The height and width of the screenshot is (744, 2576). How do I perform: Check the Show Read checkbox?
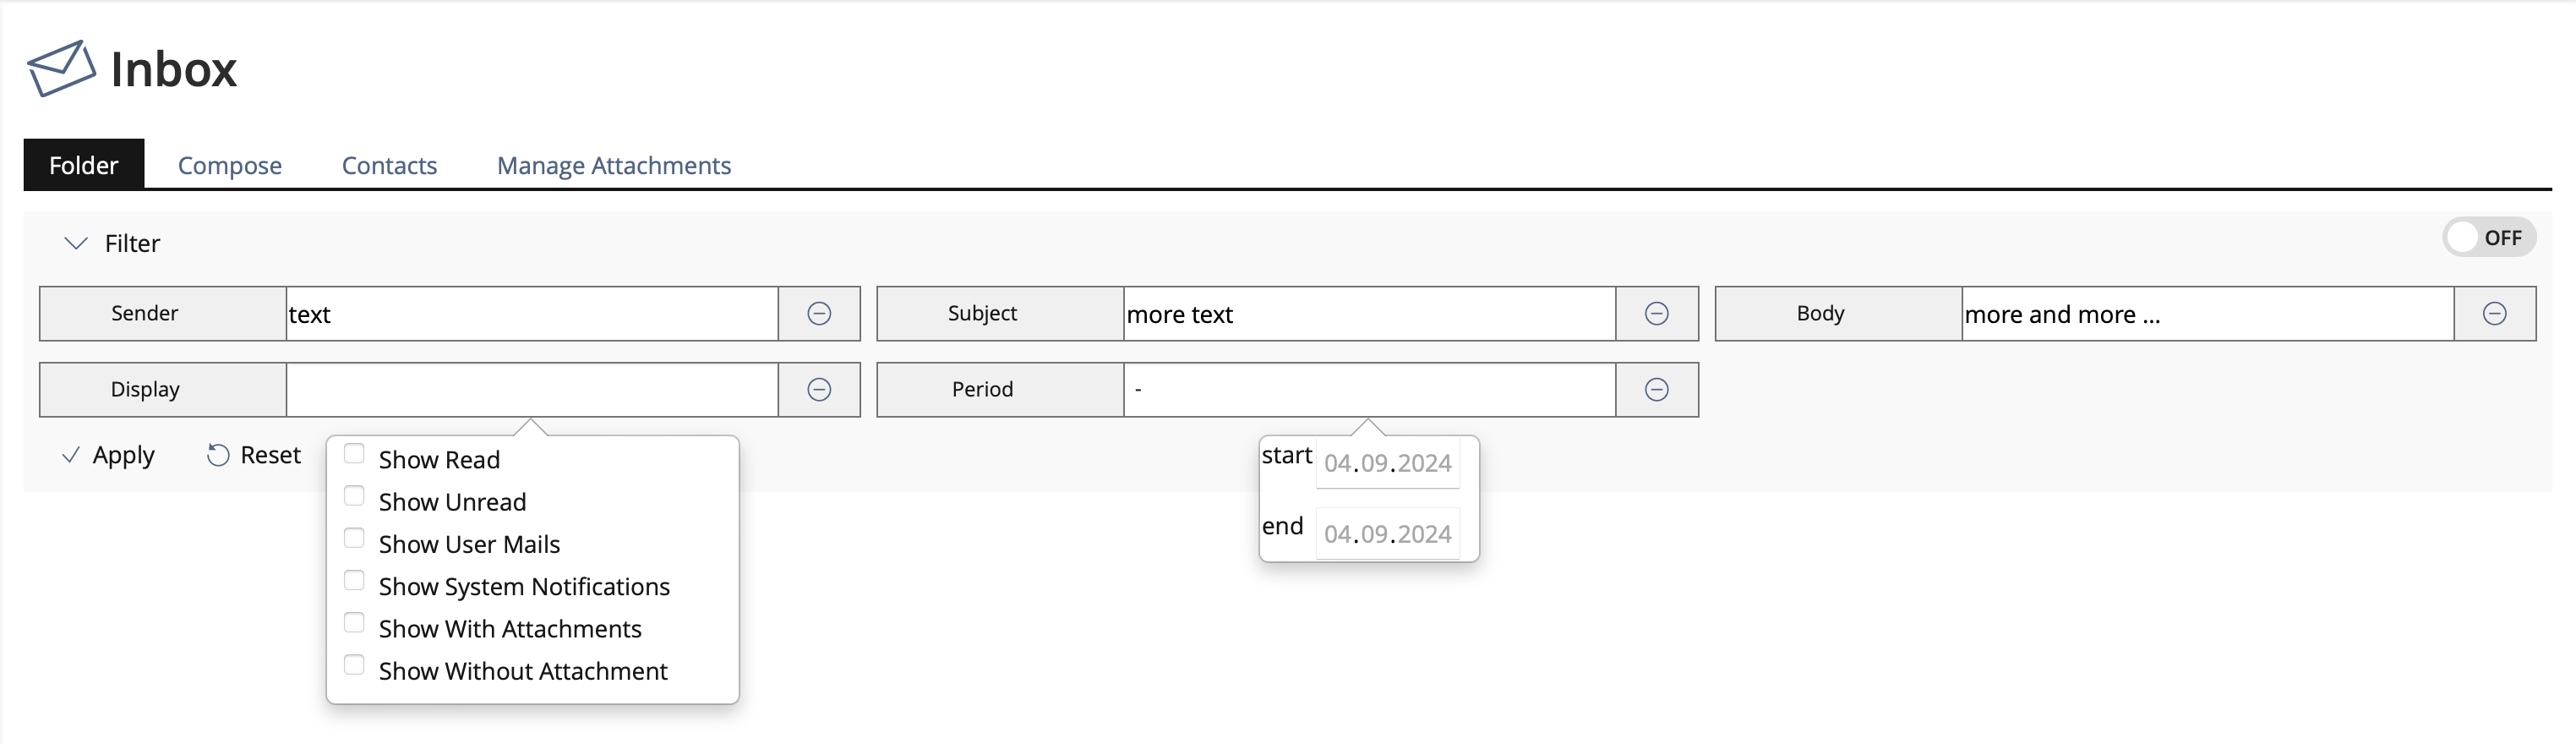(354, 454)
